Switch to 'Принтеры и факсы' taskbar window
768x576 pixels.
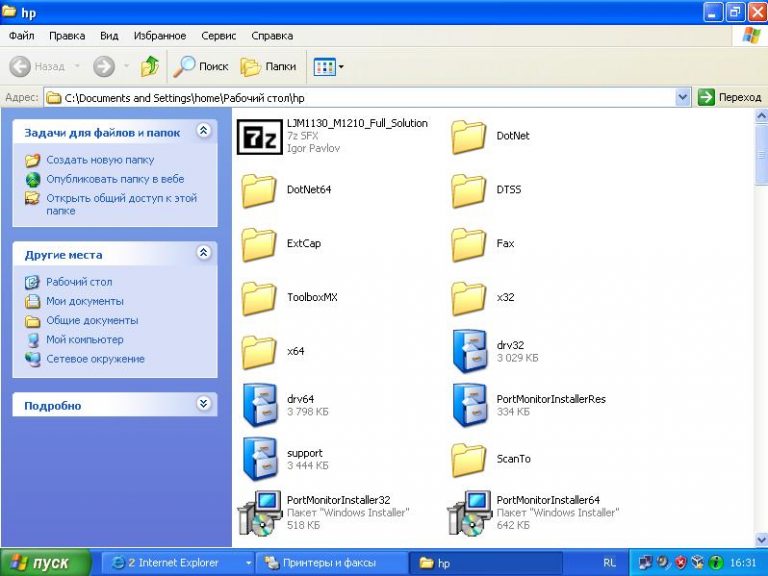pos(332,563)
